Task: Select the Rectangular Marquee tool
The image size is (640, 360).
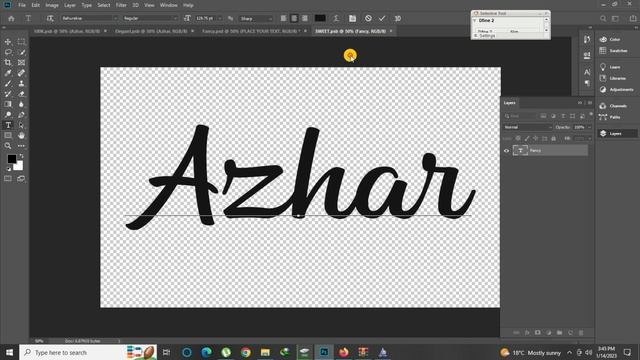Action: click(21, 42)
